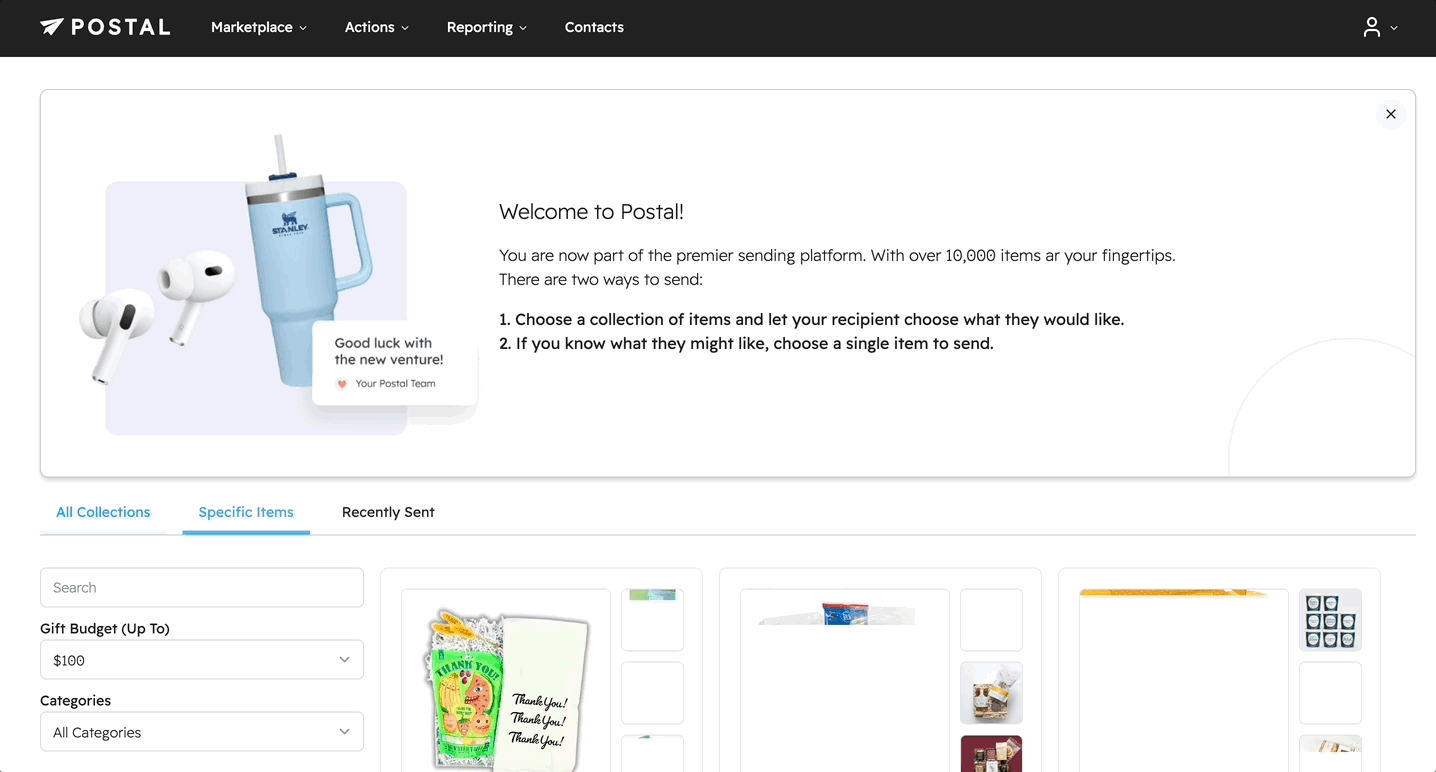
Task: Expand the All Categories dropdown
Action: pyautogui.click(x=202, y=732)
